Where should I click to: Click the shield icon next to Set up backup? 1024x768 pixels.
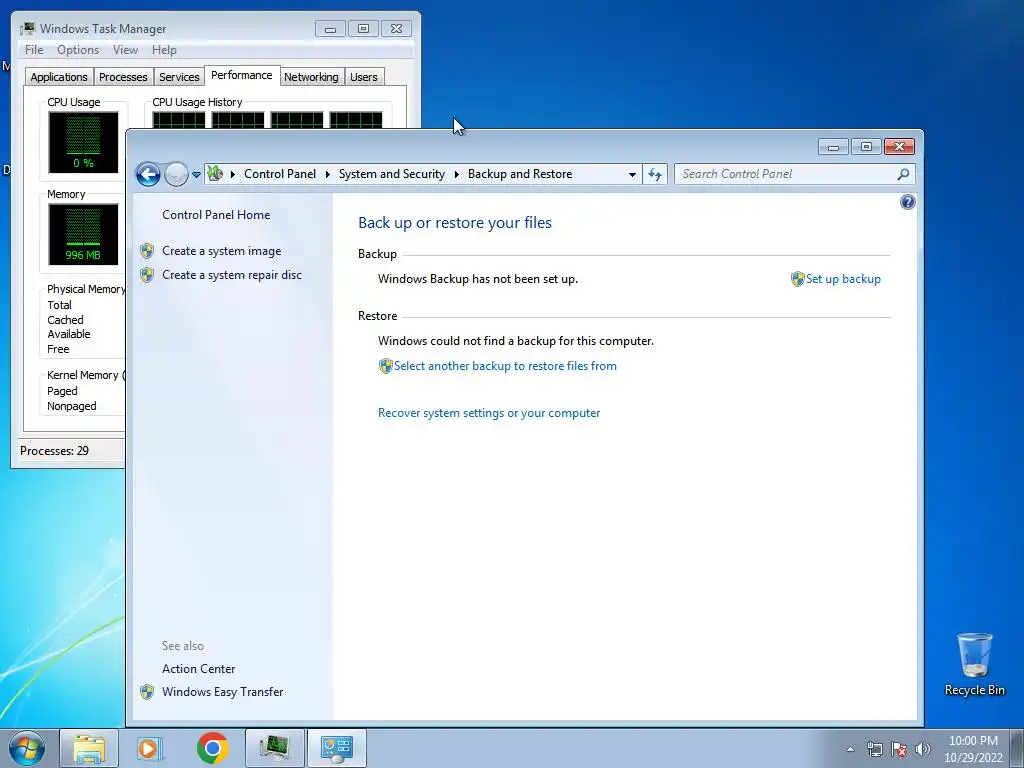coord(797,280)
